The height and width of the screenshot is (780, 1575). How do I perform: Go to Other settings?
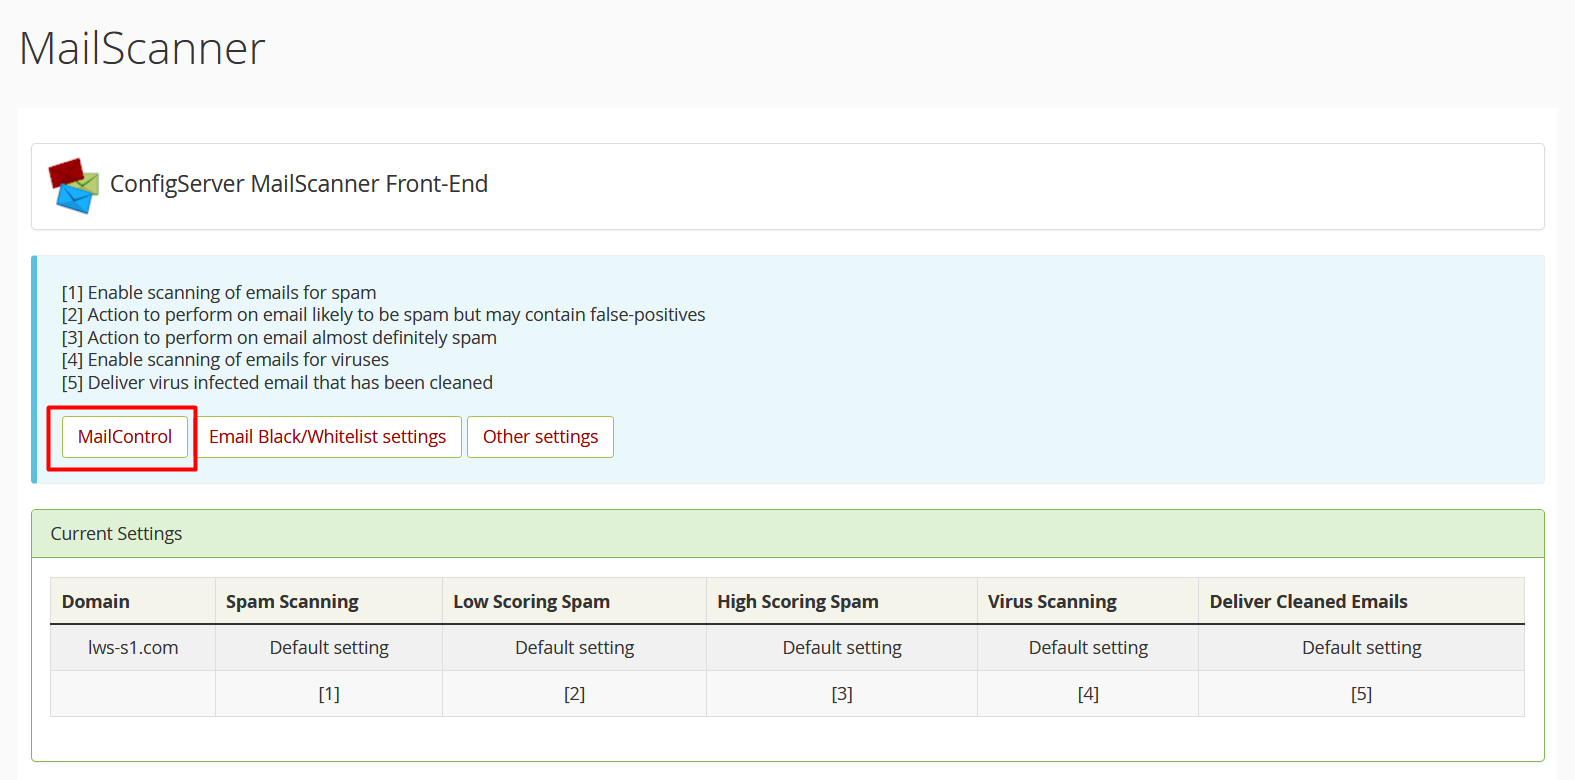540,437
